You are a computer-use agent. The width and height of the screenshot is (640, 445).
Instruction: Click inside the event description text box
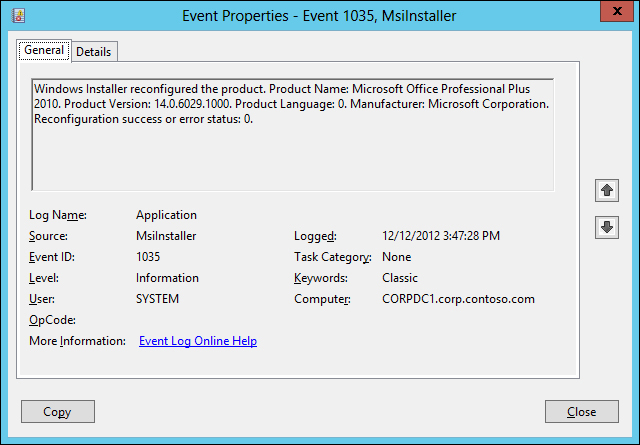(293, 135)
